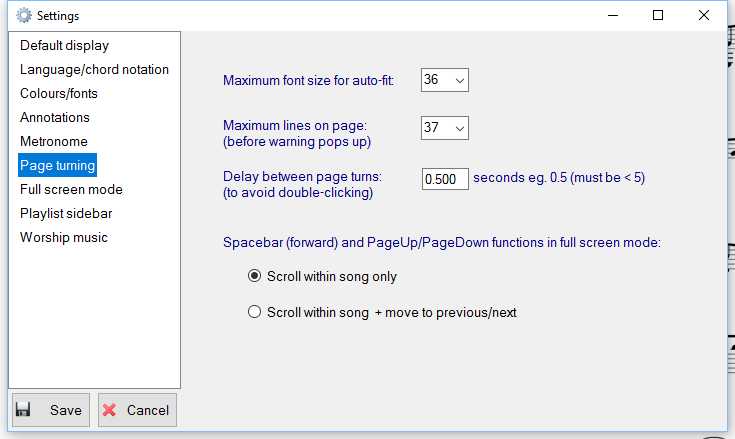The height and width of the screenshot is (439, 735).
Task: Click the Save button
Action: 51,410
